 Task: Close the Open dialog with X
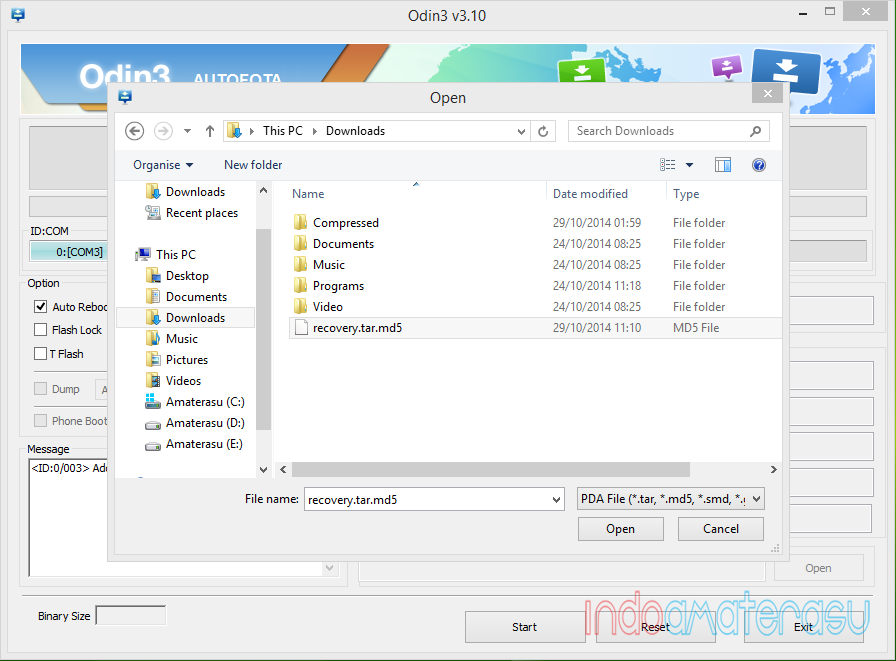(768, 94)
